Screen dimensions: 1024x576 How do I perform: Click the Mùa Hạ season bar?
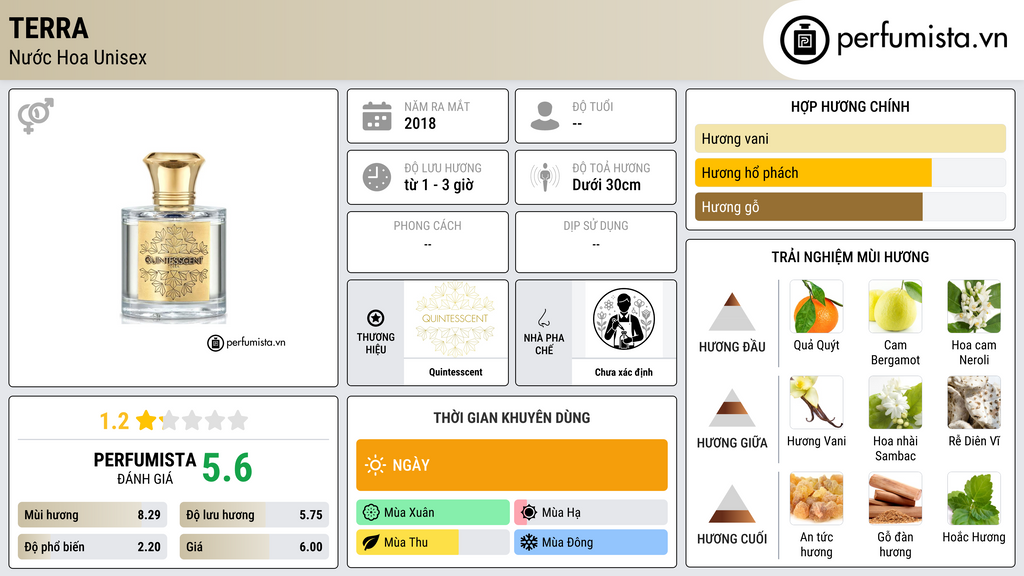pos(591,512)
